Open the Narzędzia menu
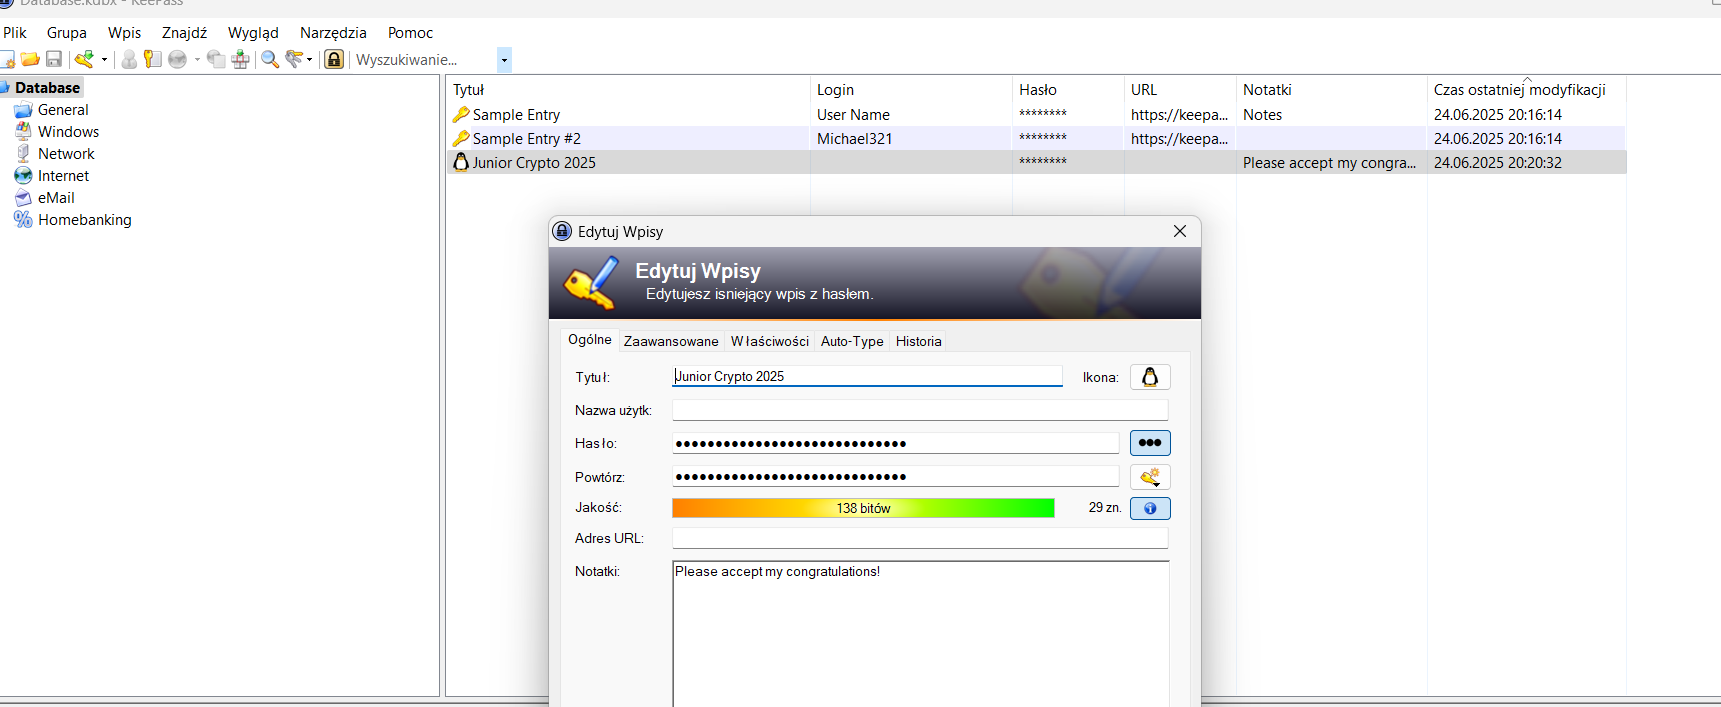 pos(333,33)
